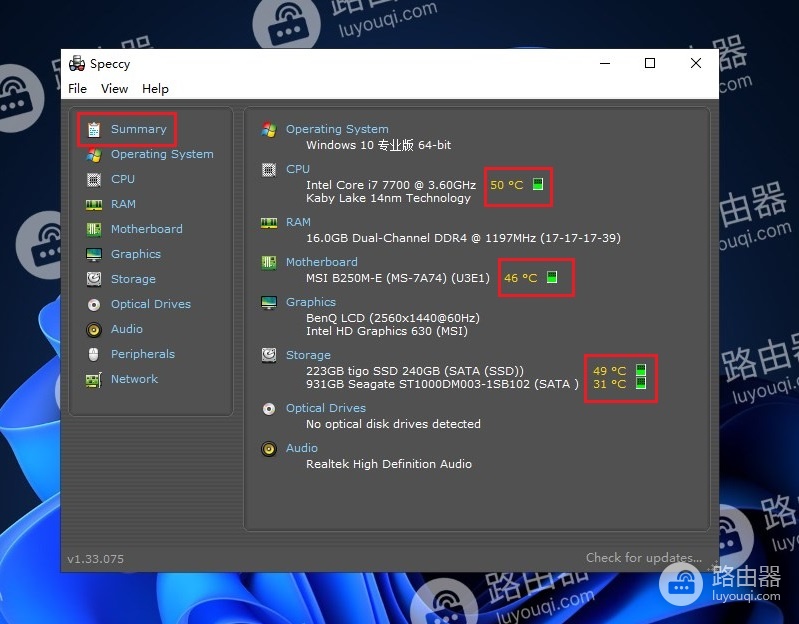
Task: Click the sidebar Optical Drives disc icon
Action: 94,305
